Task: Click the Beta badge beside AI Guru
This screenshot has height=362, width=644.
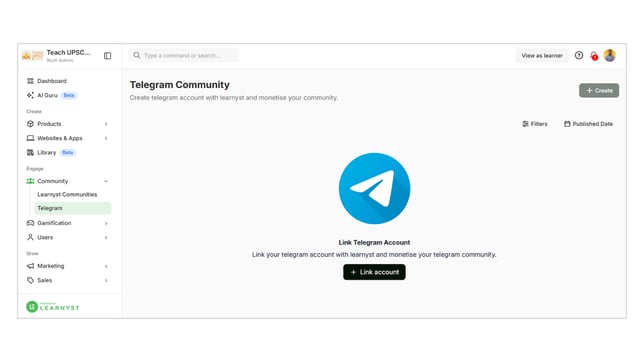Action: pyautogui.click(x=69, y=95)
